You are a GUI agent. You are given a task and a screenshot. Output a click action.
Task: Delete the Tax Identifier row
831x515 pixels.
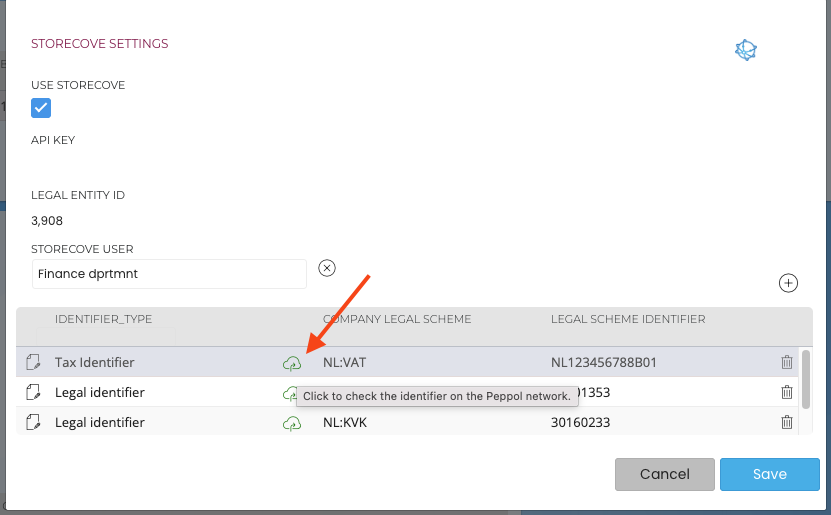click(x=786, y=362)
